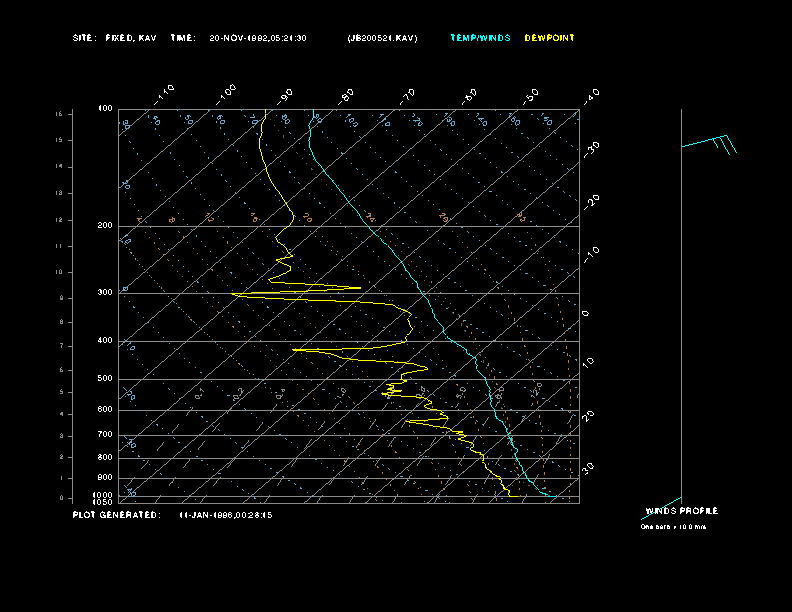The height and width of the screenshot is (612, 792).
Task: Click the wind barb scale note text
Action: (673, 526)
